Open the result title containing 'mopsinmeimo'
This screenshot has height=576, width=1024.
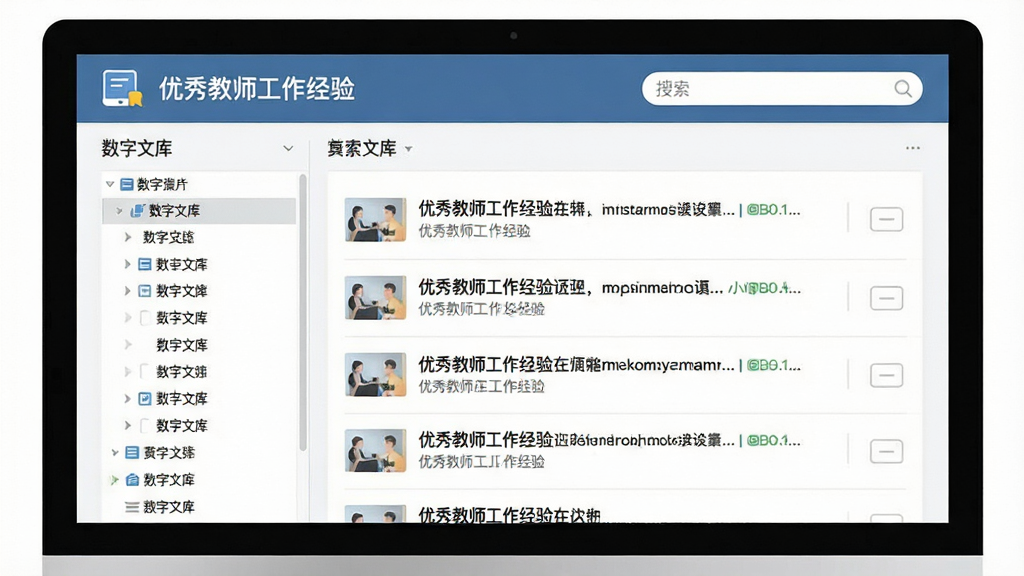point(571,287)
